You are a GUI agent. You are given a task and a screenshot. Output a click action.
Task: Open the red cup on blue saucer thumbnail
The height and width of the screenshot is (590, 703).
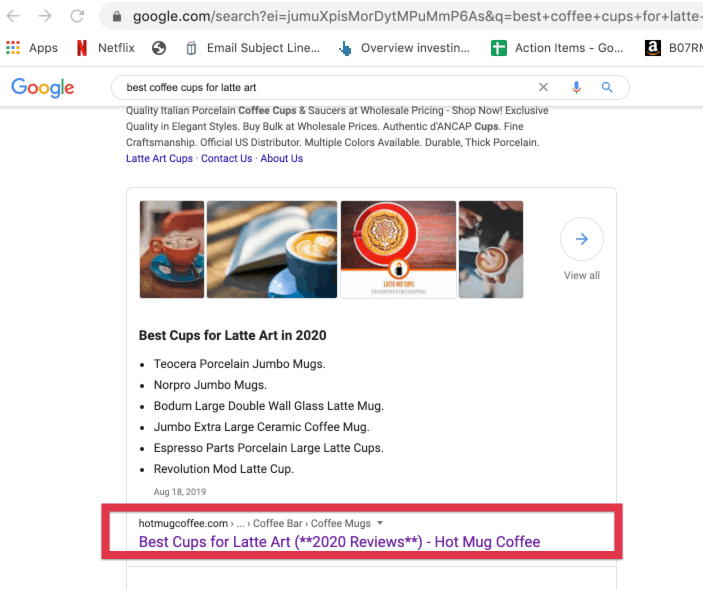pyautogui.click(x=172, y=249)
